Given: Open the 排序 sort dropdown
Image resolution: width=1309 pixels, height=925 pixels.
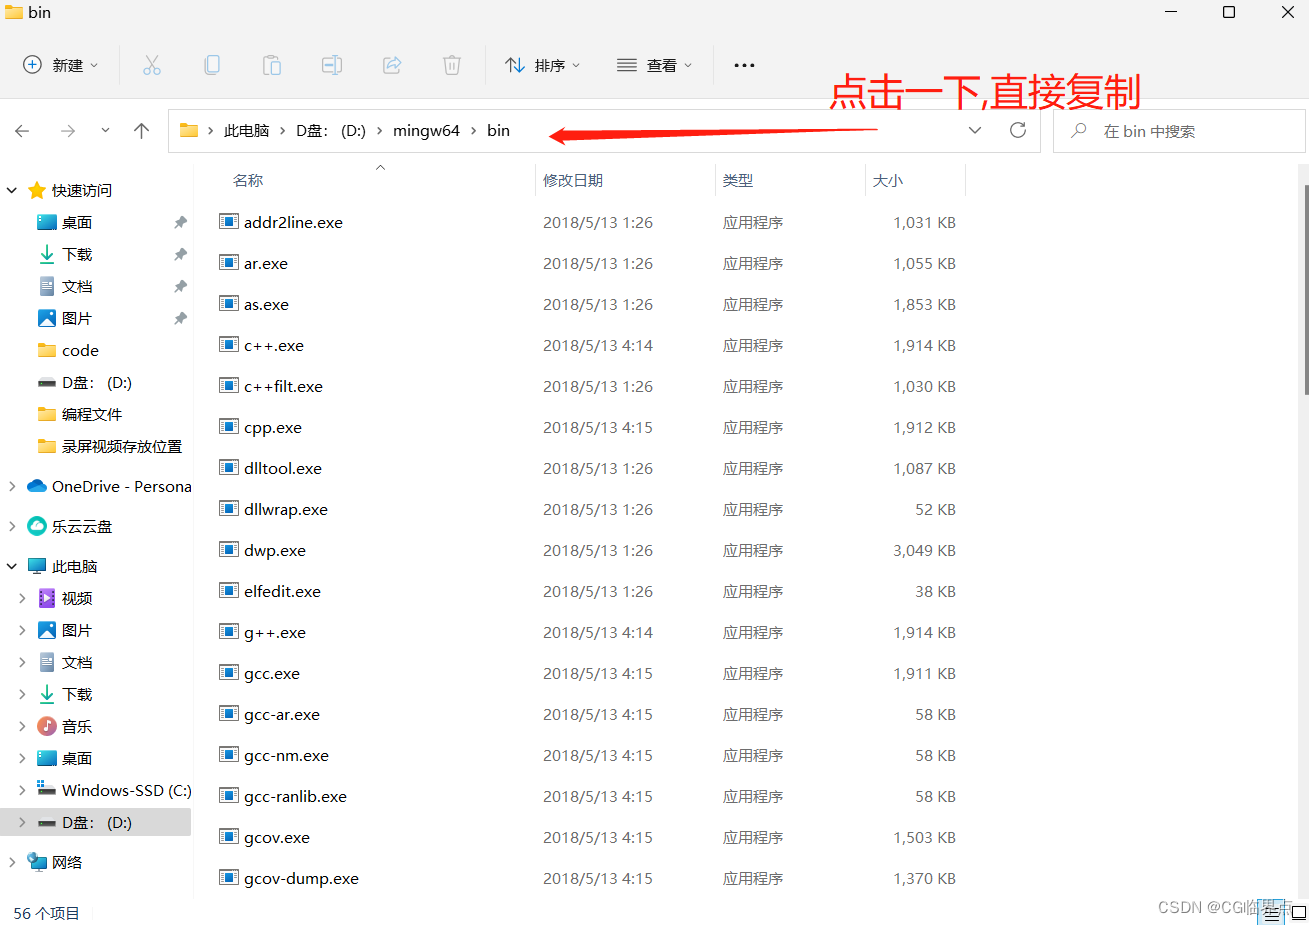Looking at the screenshot, I should click(542, 65).
